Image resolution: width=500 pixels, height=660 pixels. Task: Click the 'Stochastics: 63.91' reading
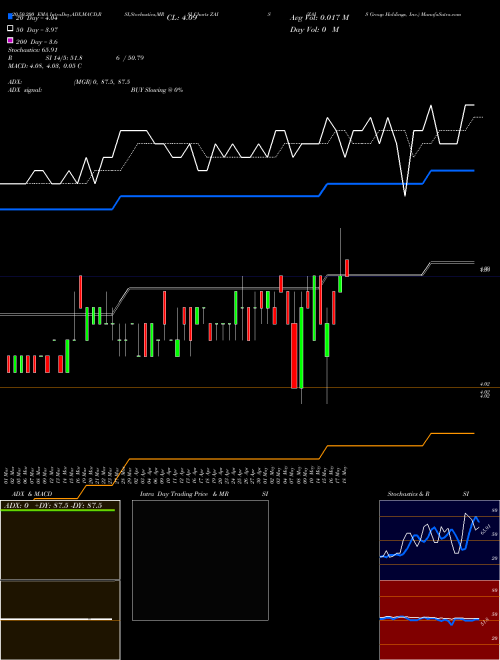32,50
